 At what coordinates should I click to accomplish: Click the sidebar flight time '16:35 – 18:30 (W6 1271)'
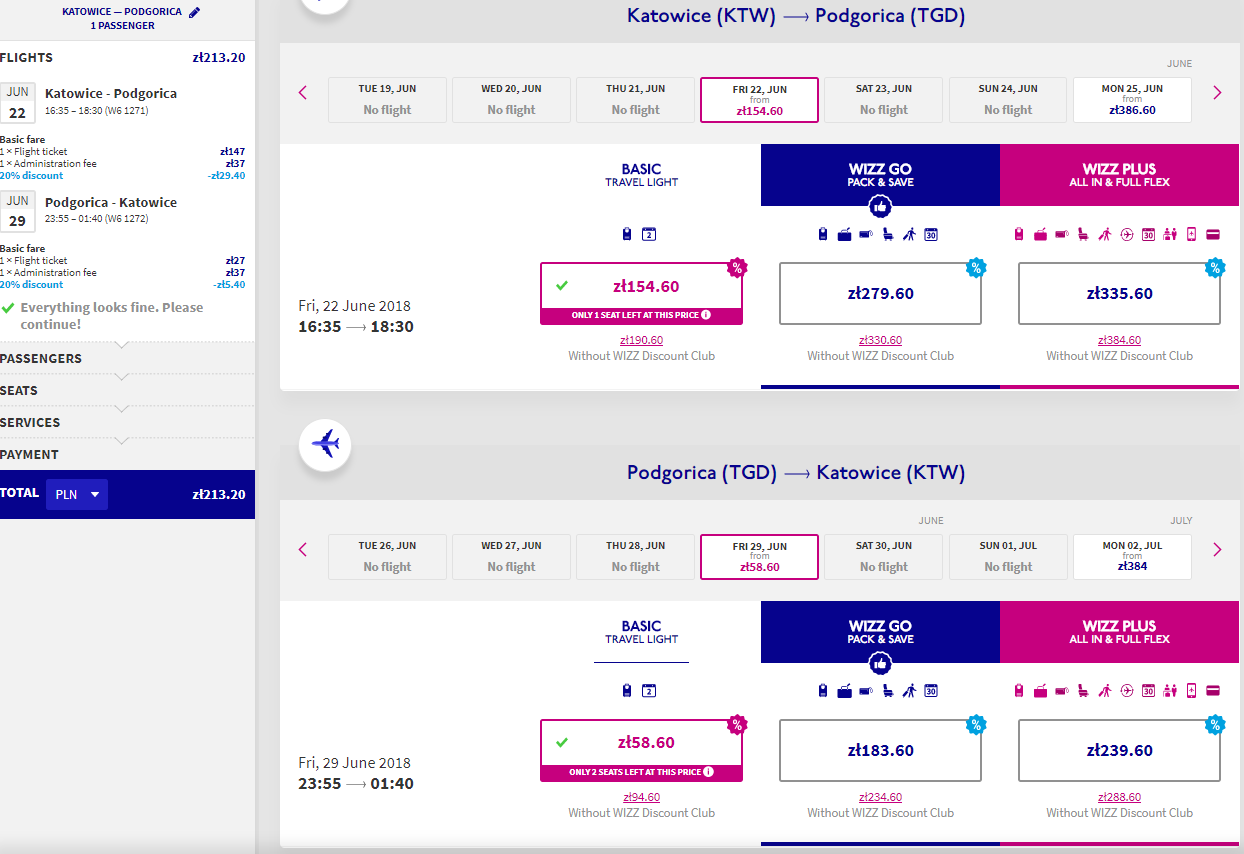97,111
